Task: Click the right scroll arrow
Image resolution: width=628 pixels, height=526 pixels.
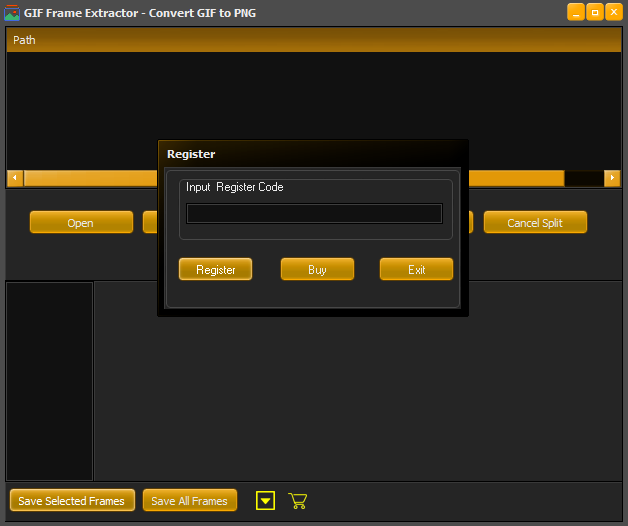Action: pyautogui.click(x=612, y=177)
